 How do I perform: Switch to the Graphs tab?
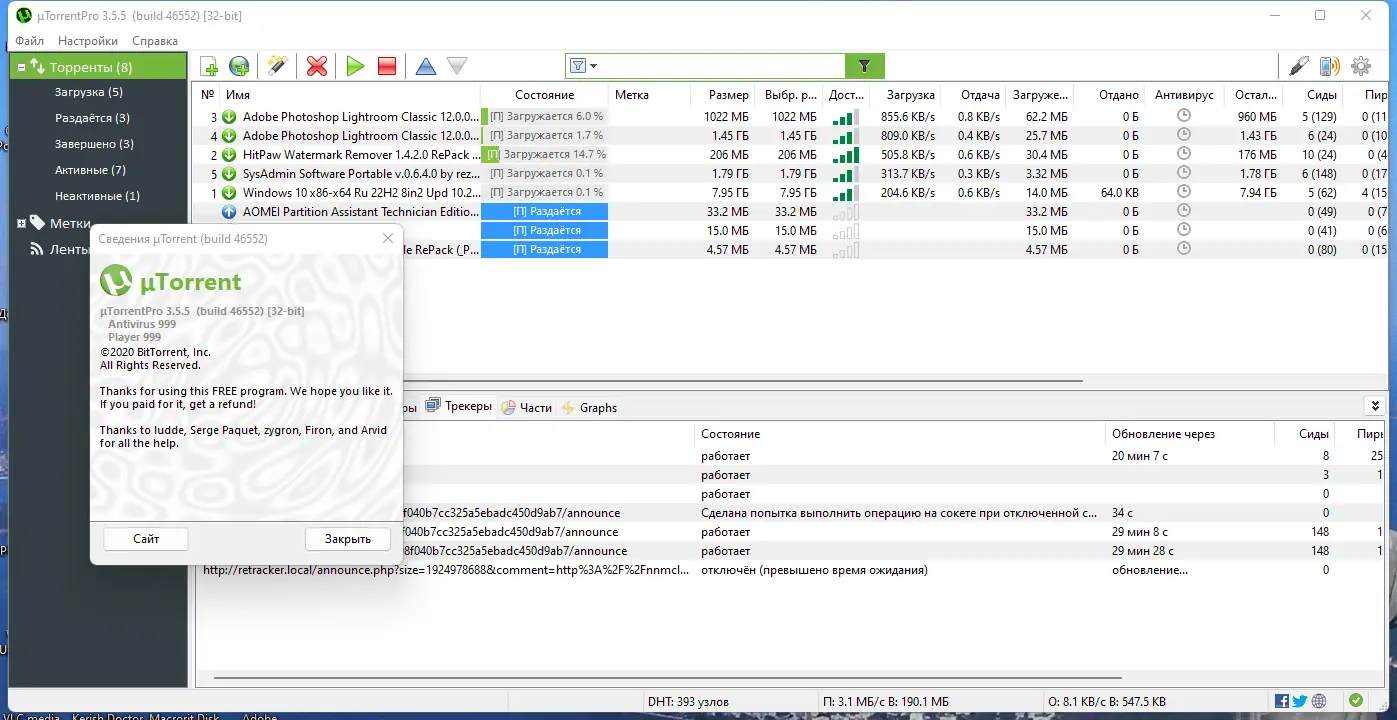pyautogui.click(x=589, y=407)
